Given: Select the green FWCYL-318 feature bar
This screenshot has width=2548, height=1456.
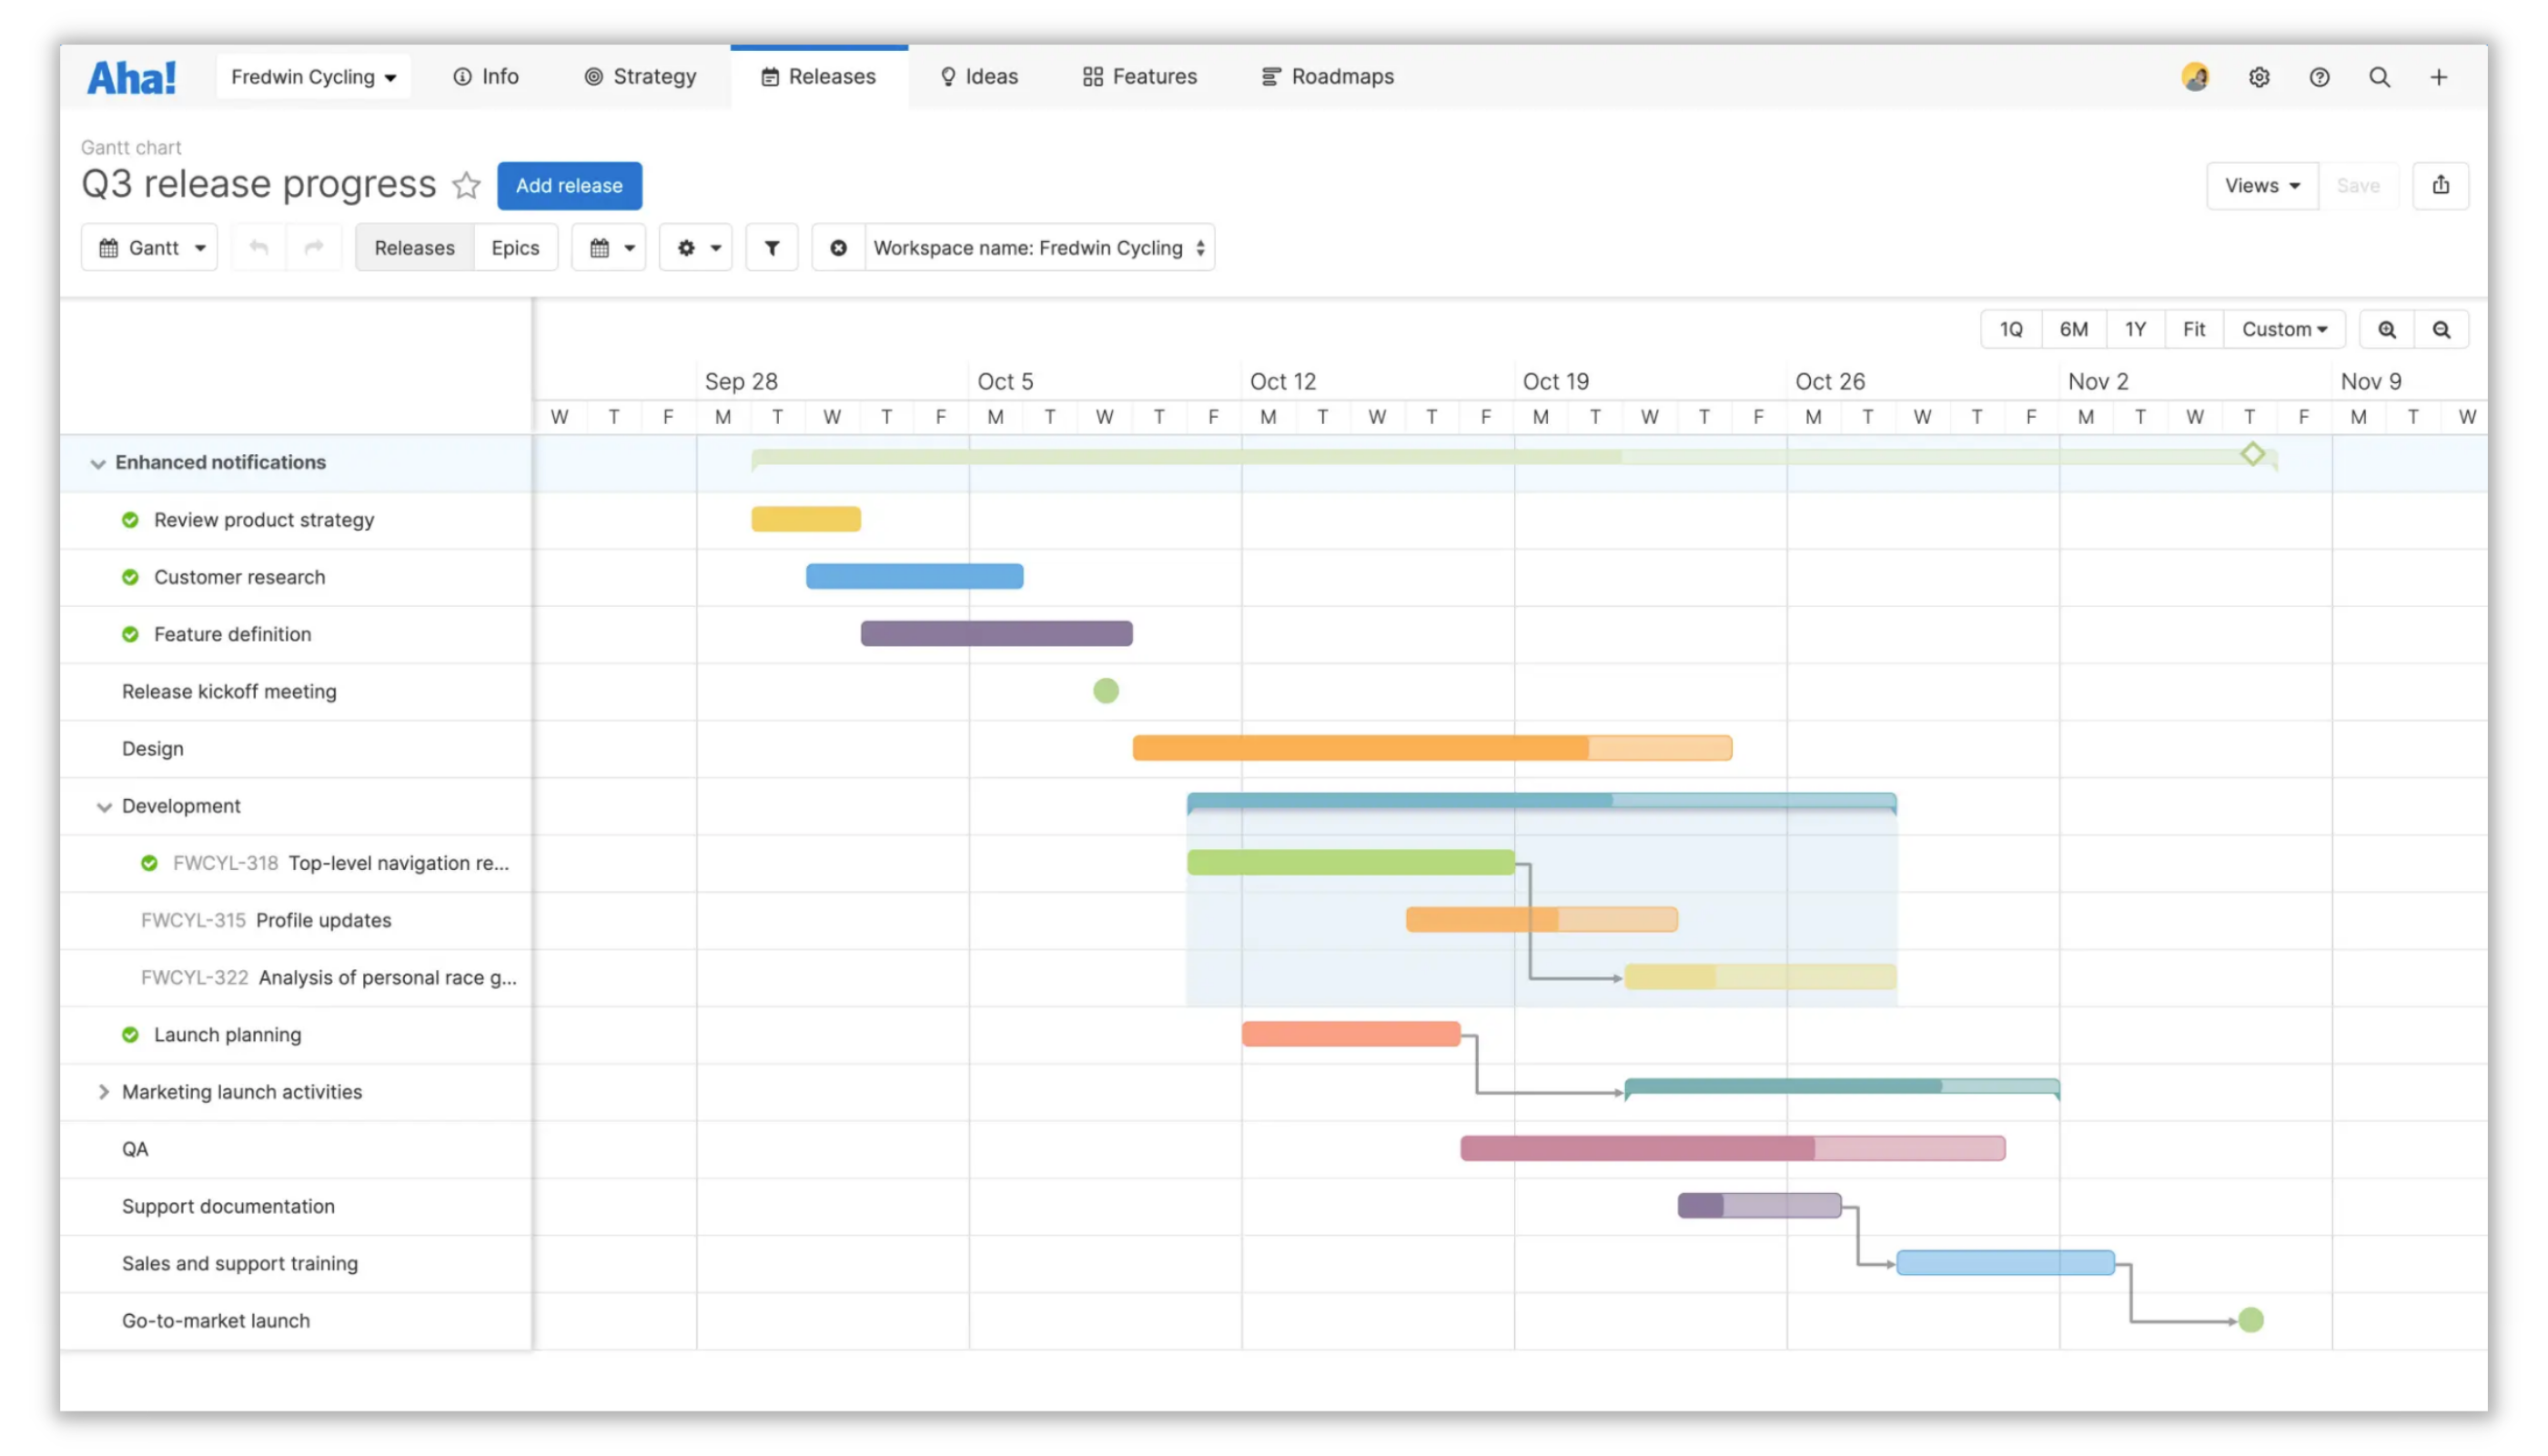Looking at the screenshot, I should coord(1350,862).
